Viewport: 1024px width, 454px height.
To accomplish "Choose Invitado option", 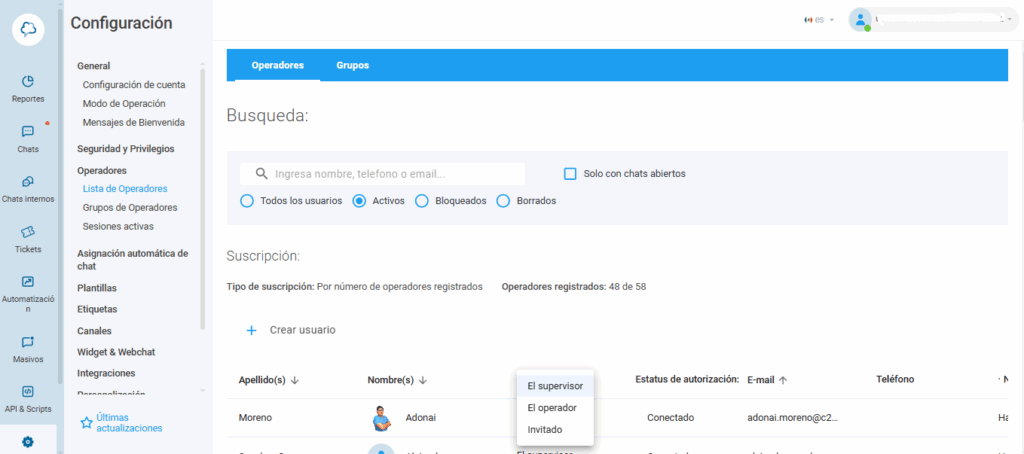I will coord(555,429).
